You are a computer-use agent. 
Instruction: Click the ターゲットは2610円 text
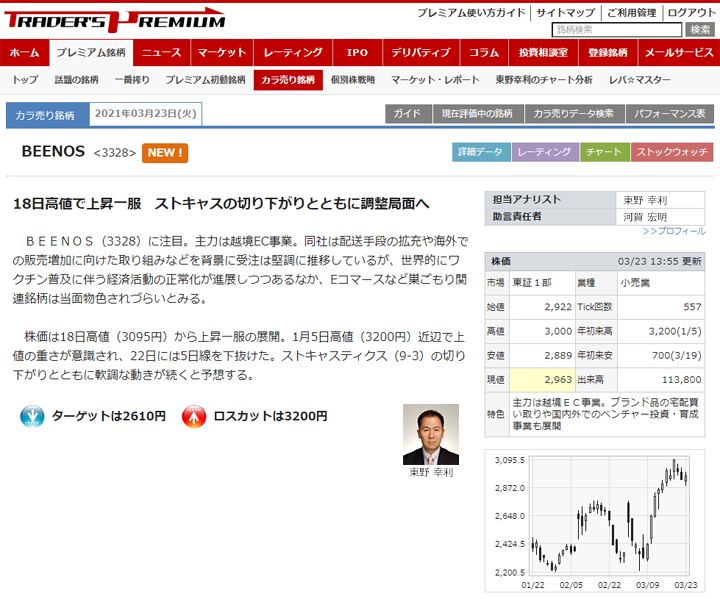[x=109, y=416]
